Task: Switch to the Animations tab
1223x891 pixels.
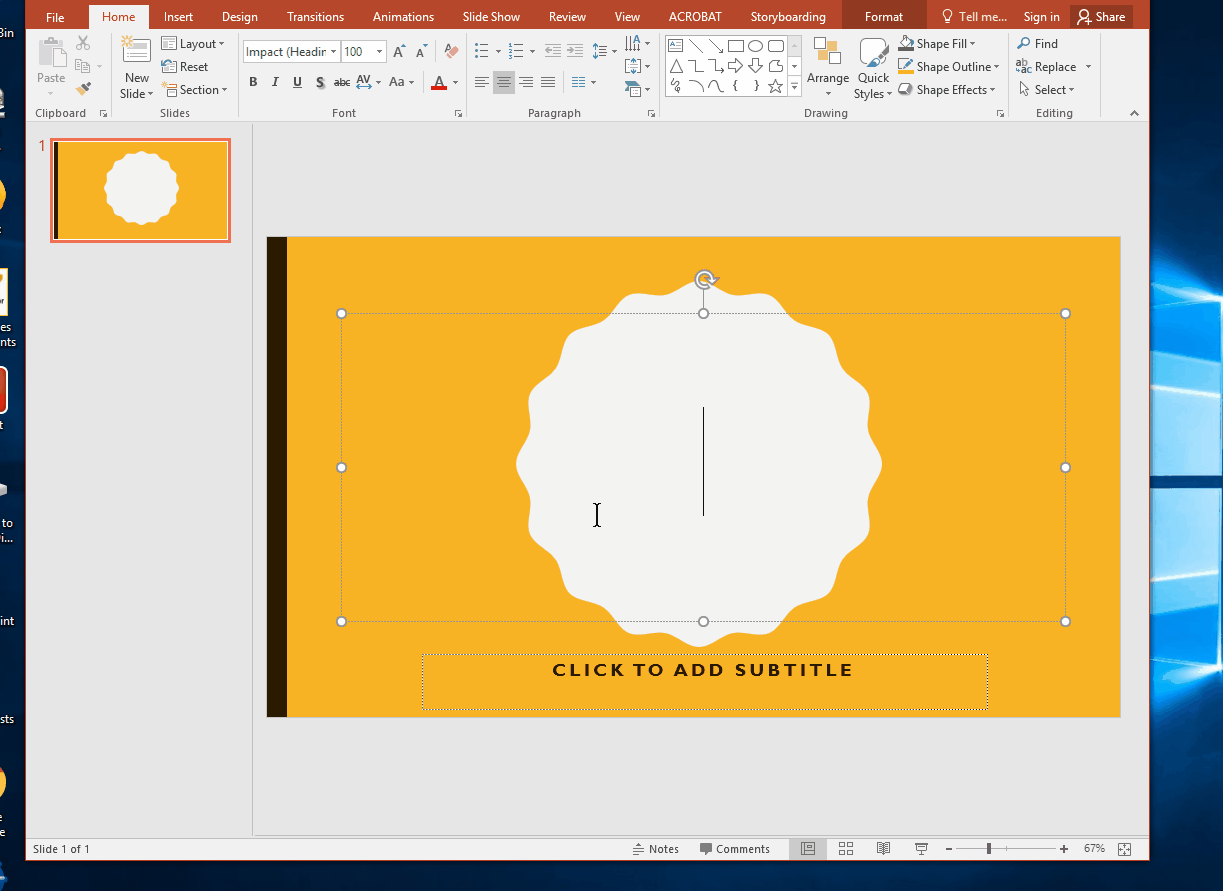Action: point(404,17)
